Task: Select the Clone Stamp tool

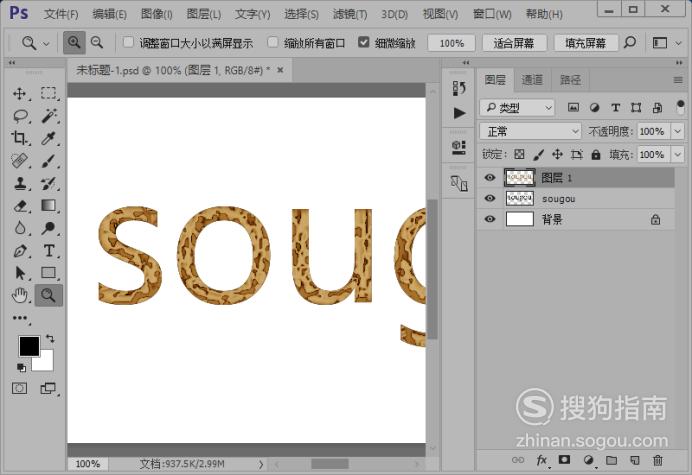Action: [x=20, y=183]
